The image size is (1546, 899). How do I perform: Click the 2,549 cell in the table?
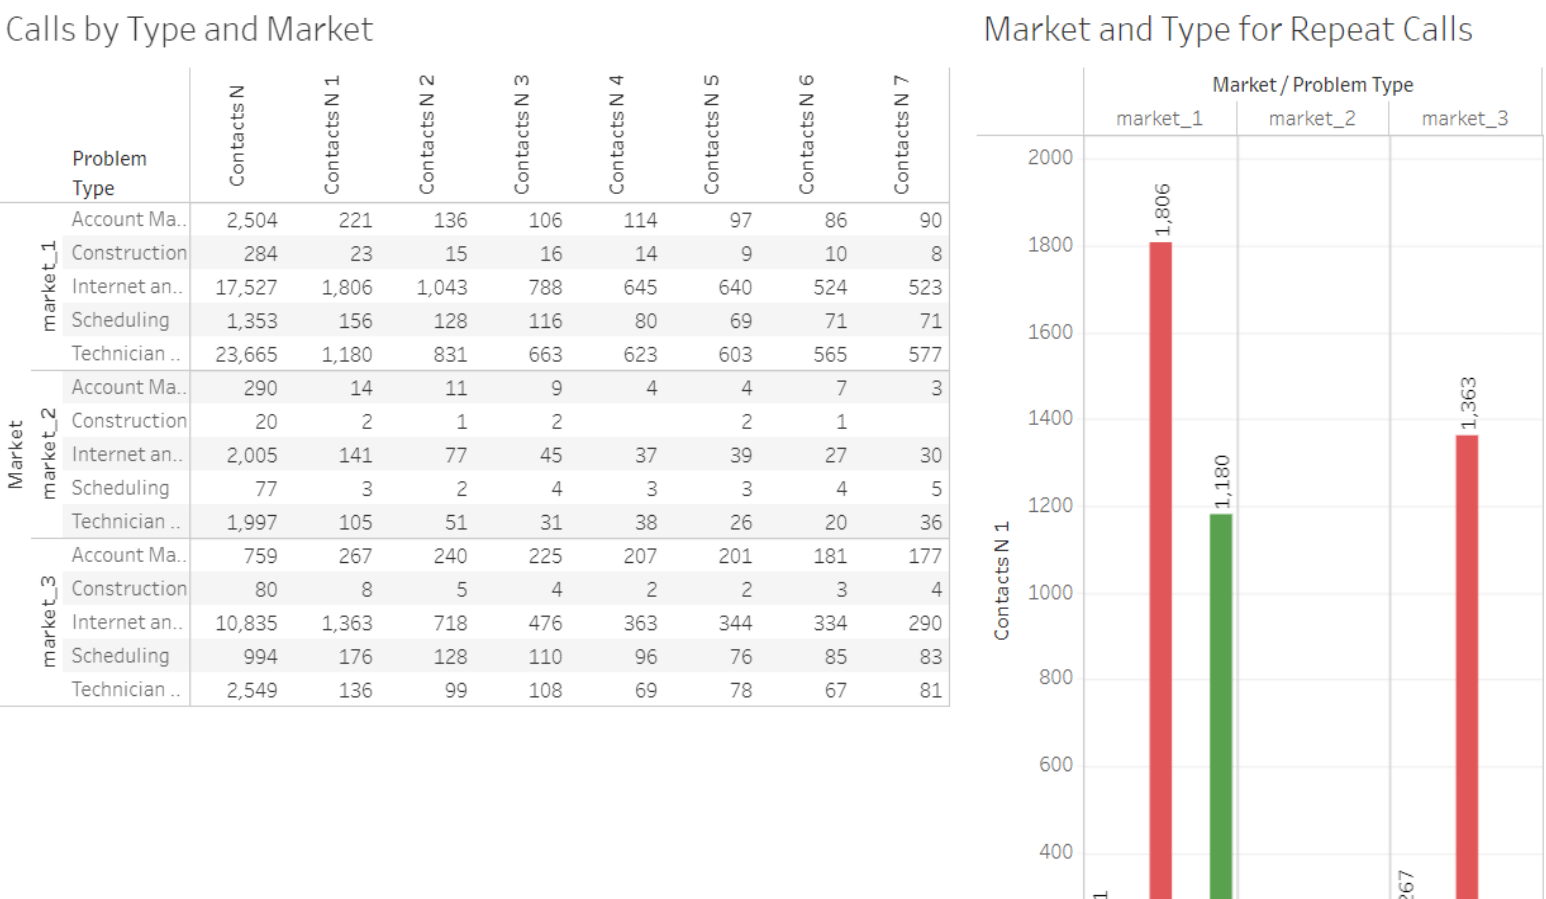pyautogui.click(x=251, y=690)
